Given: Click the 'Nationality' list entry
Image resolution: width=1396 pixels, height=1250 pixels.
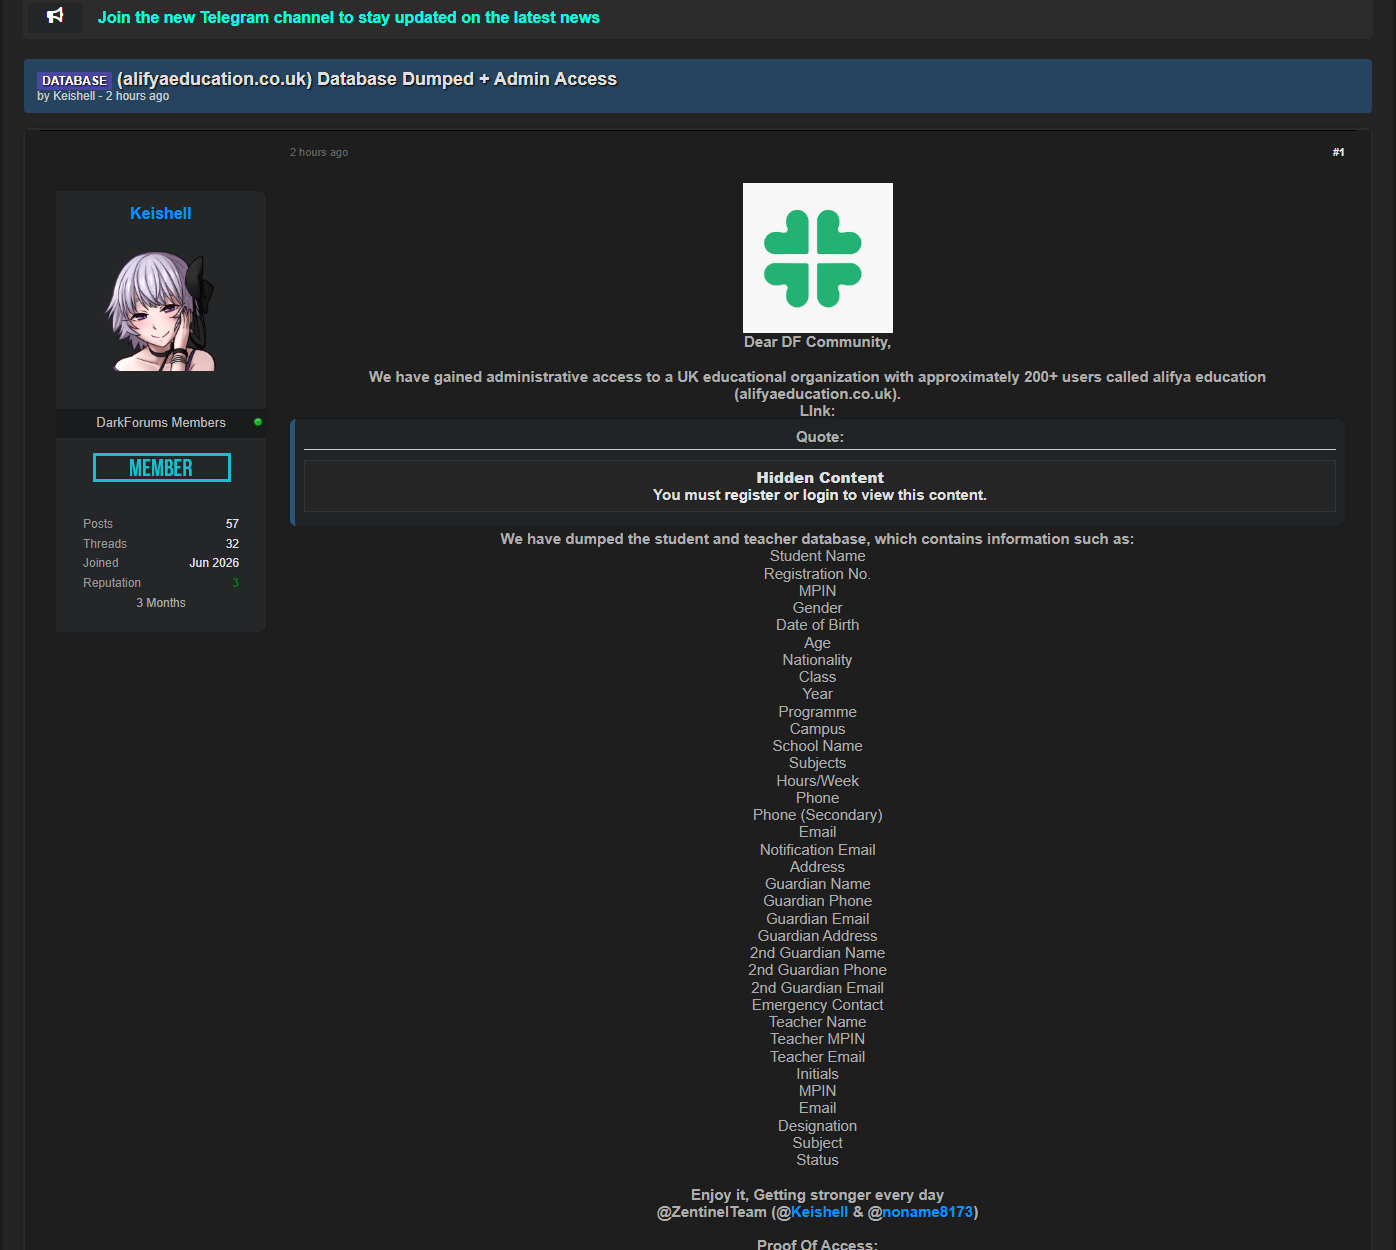Looking at the screenshot, I should 818,660.
